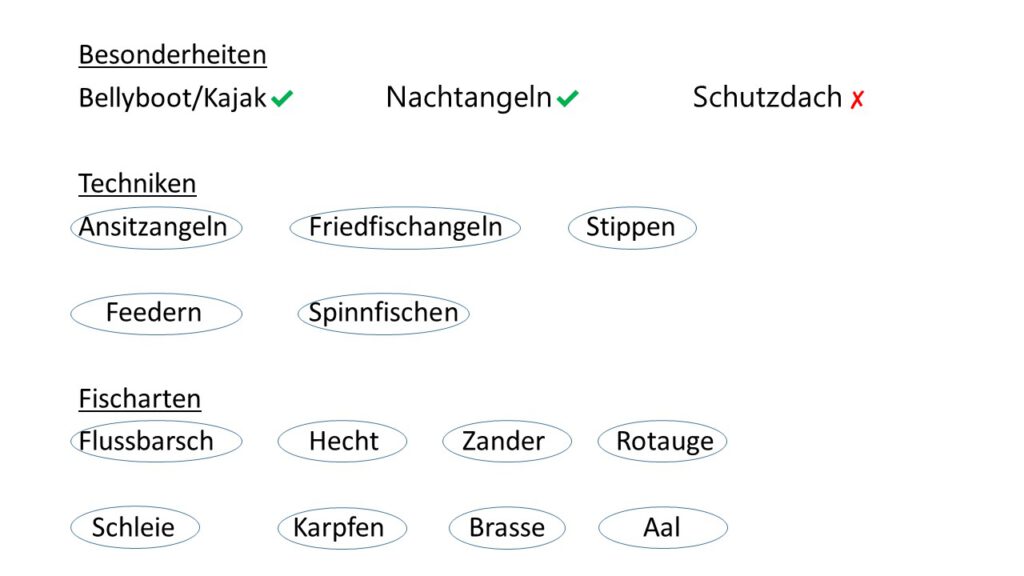The width and height of the screenshot is (1024, 576).
Task: Choose the Zander fish tag
Action: coord(506,441)
